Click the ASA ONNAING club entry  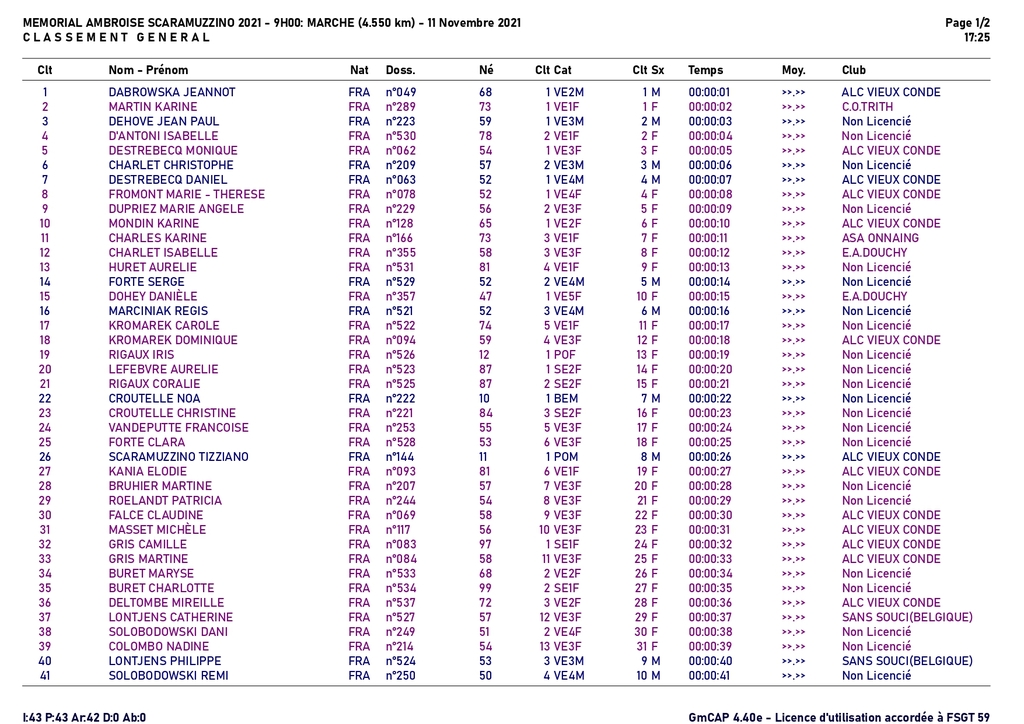pos(880,238)
